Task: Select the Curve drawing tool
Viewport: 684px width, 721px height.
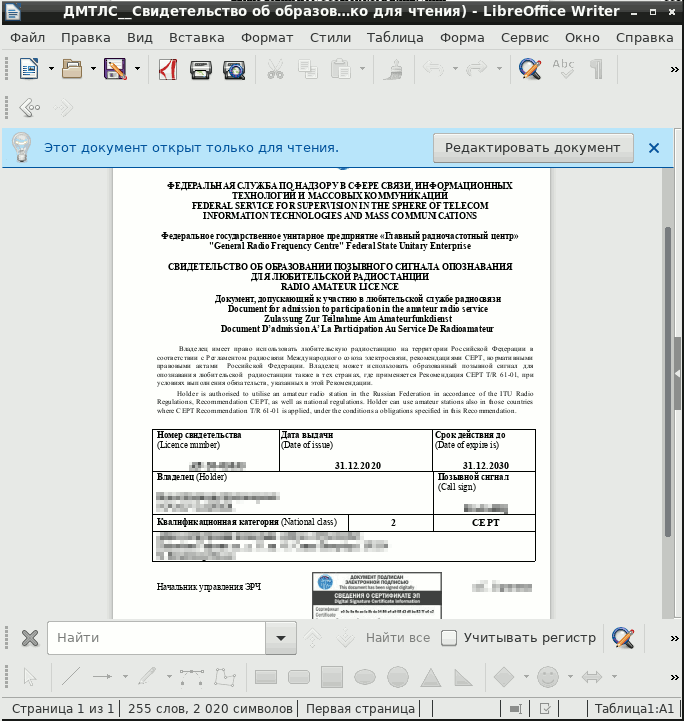Action: coord(192,677)
